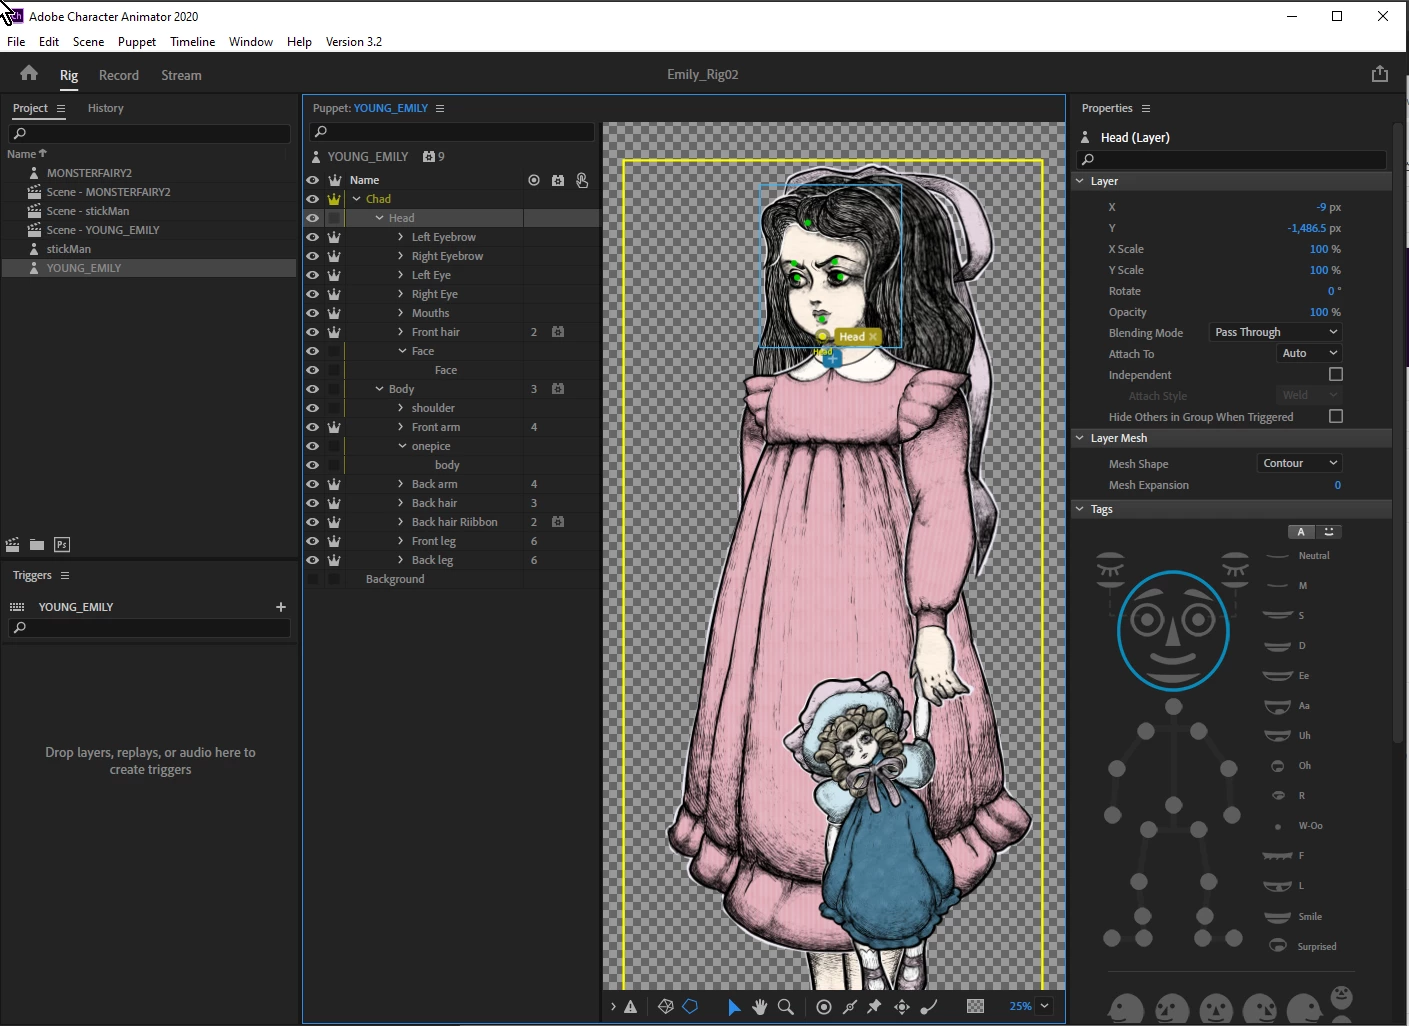1409x1026 pixels.
Task: Collapse the Tags section
Action: [x=1080, y=509]
